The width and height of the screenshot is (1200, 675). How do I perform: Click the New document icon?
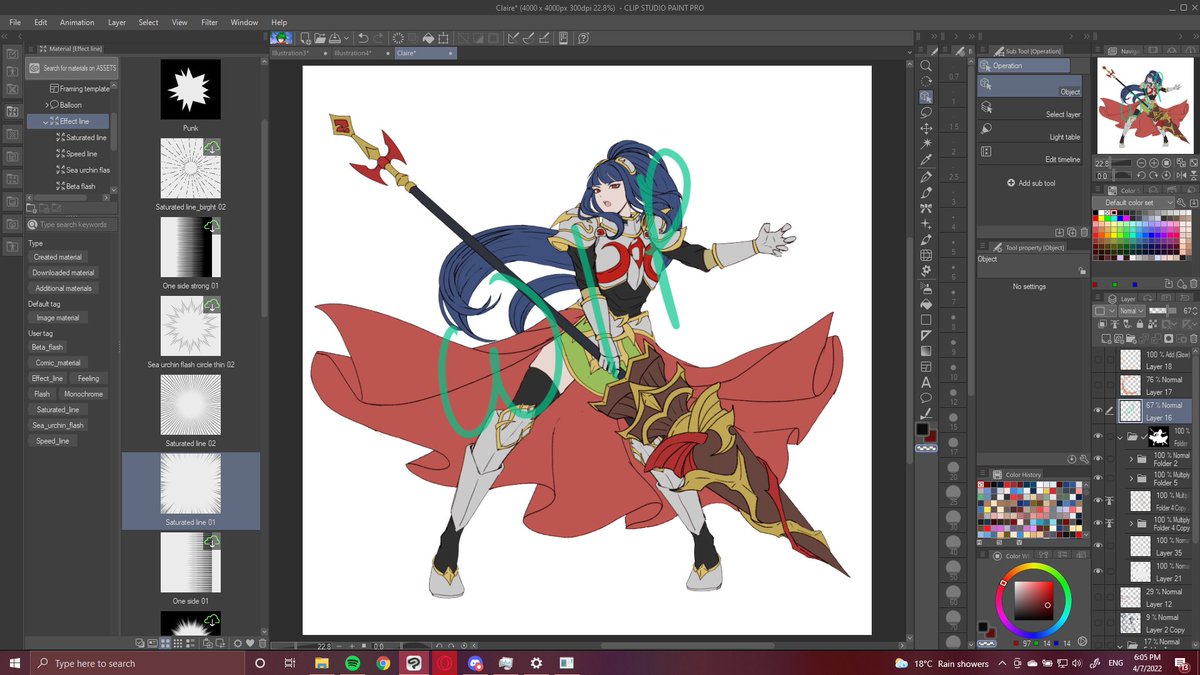tap(305, 39)
